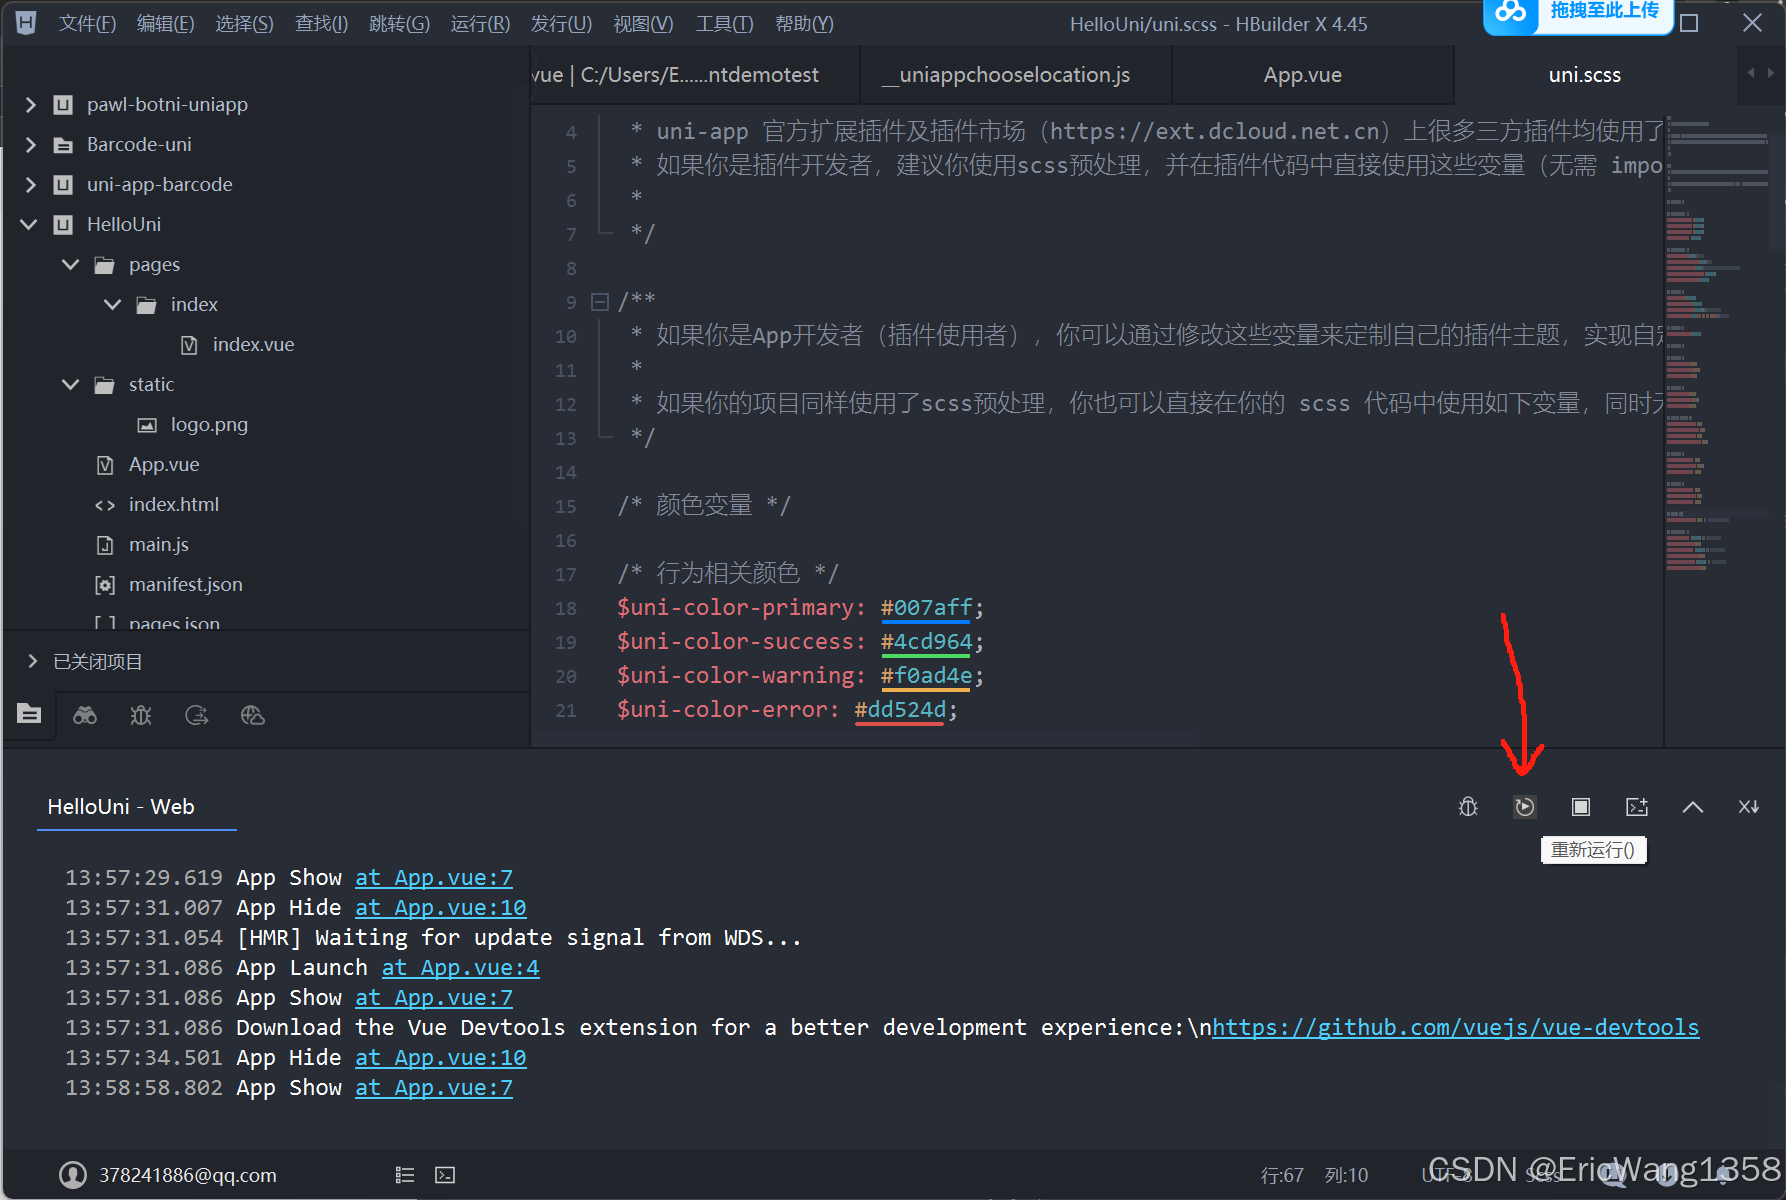Collapse the comment block at line 9
Image resolution: width=1786 pixels, height=1200 pixels.
click(599, 301)
